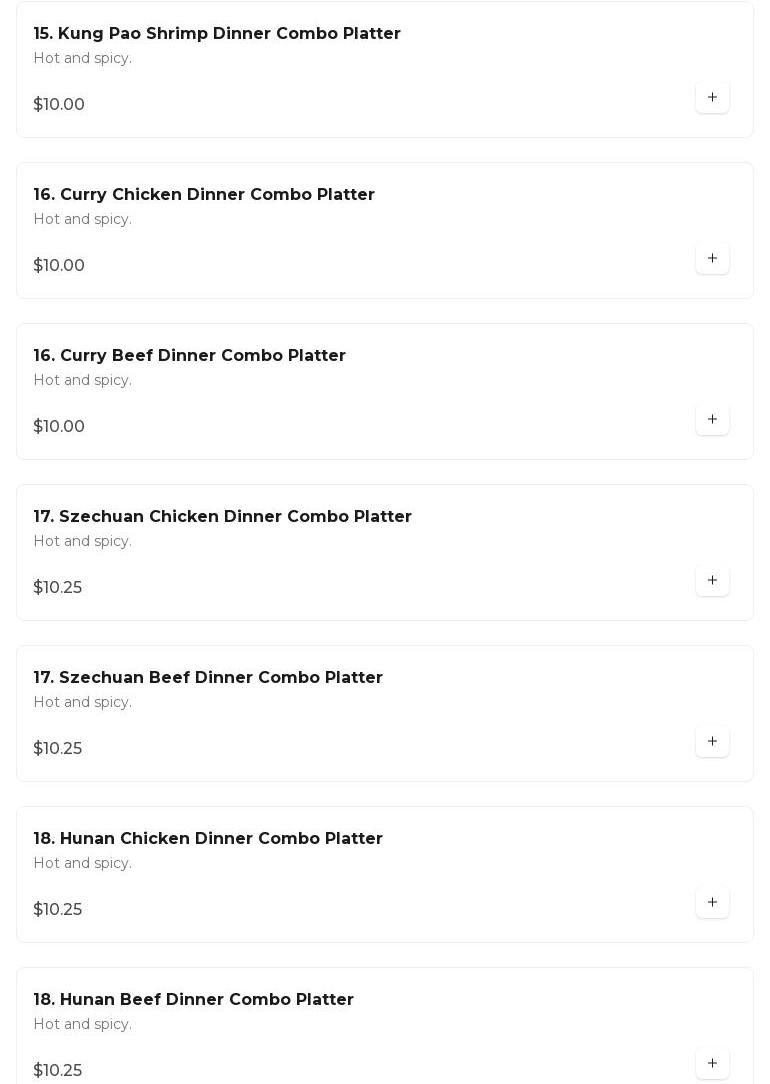Click 'Hot and spicy' under Curry Beef
The width and height of the screenshot is (770, 1084).
pos(82,380)
